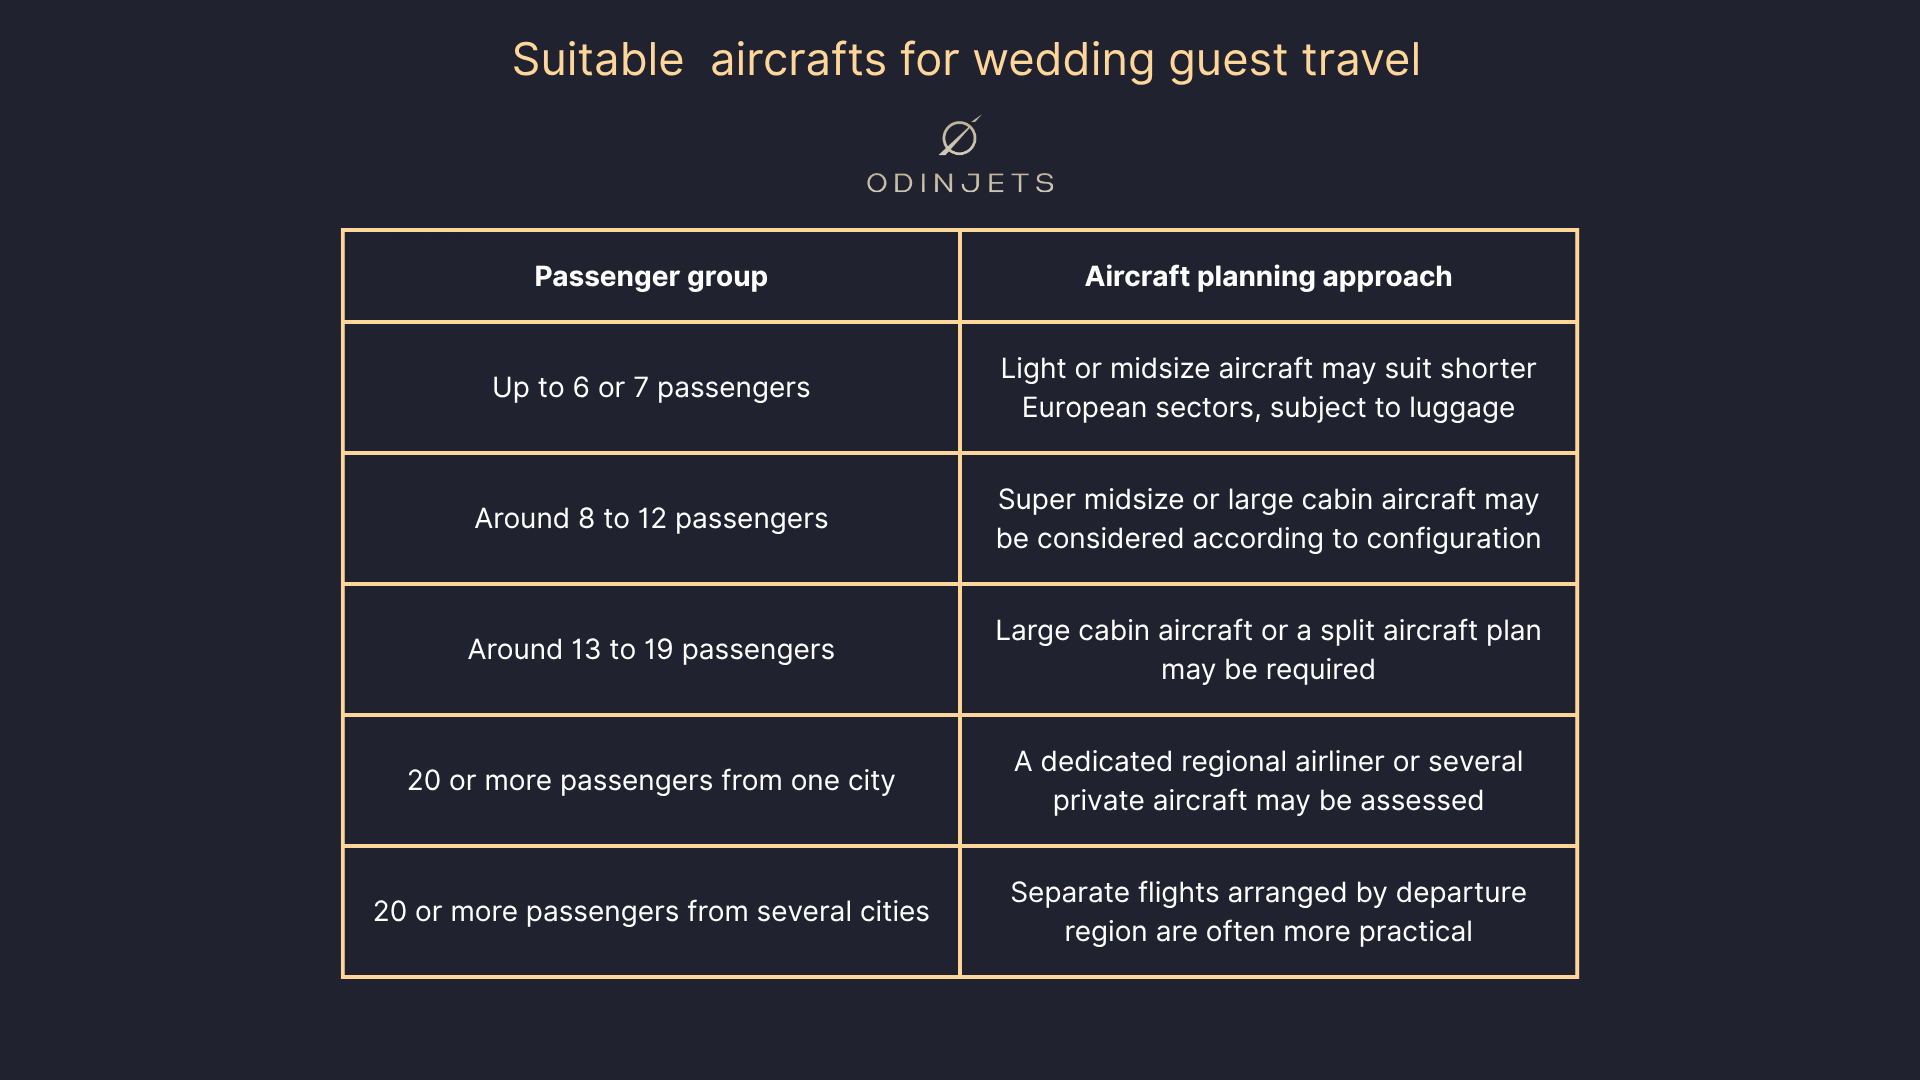Click 'be considered according to configuration' line
The image size is (1920, 1080).
click(1268, 539)
